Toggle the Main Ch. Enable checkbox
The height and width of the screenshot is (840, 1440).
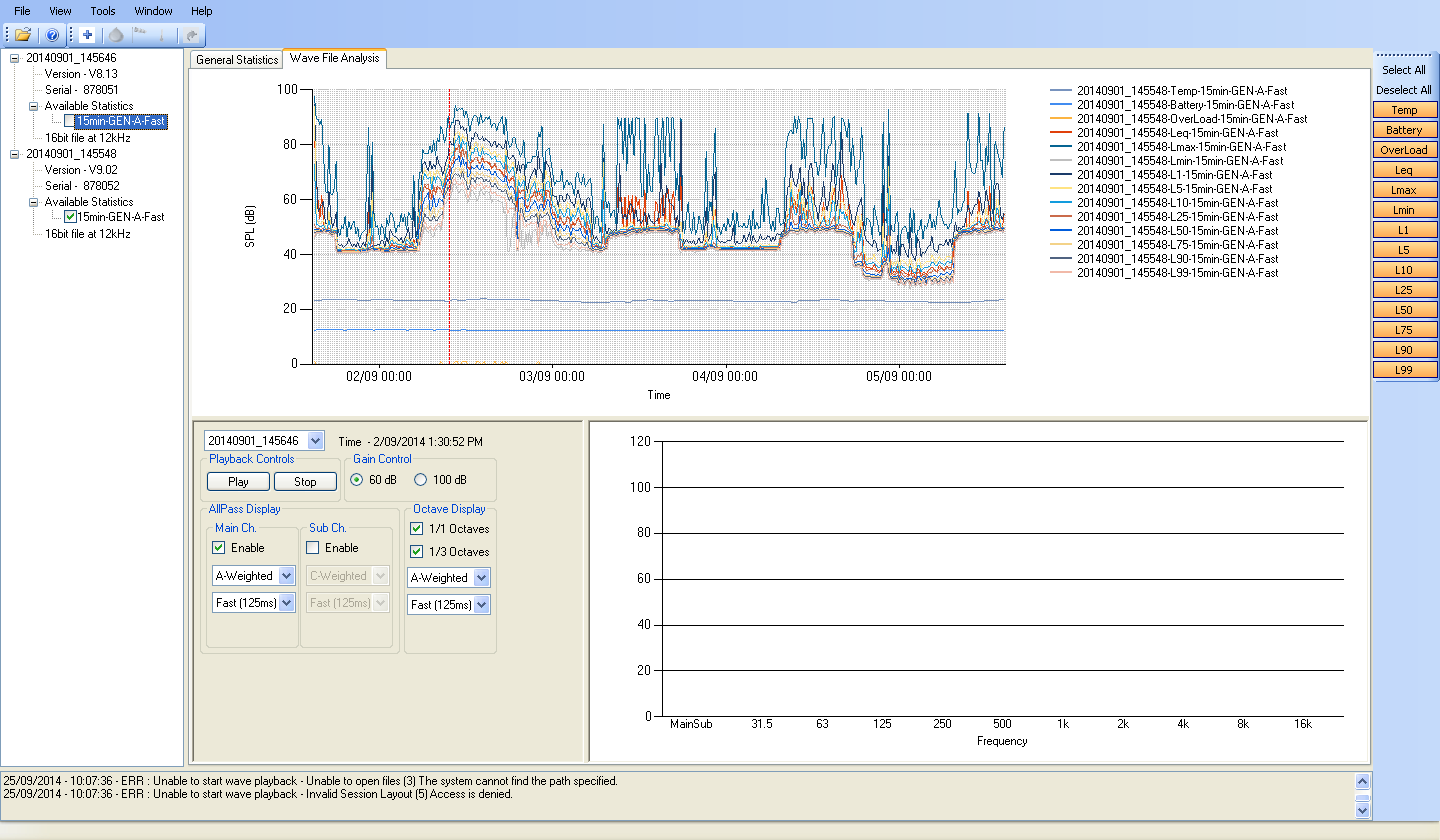[x=219, y=548]
